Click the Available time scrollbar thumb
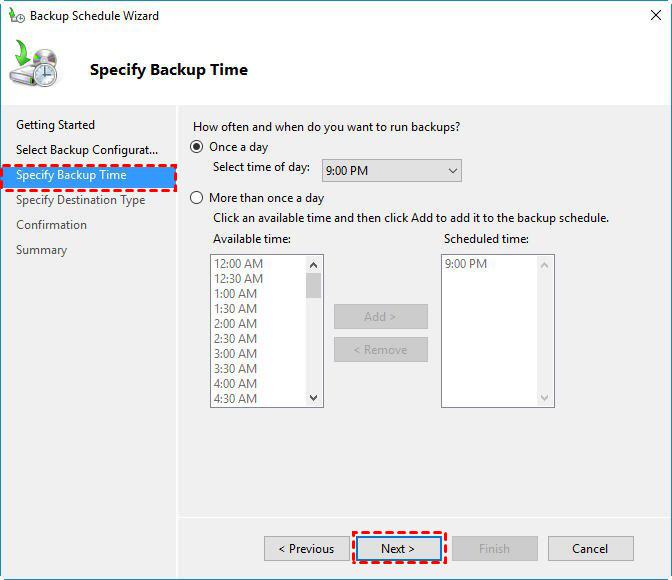Viewport: 672px width, 580px height. click(314, 285)
